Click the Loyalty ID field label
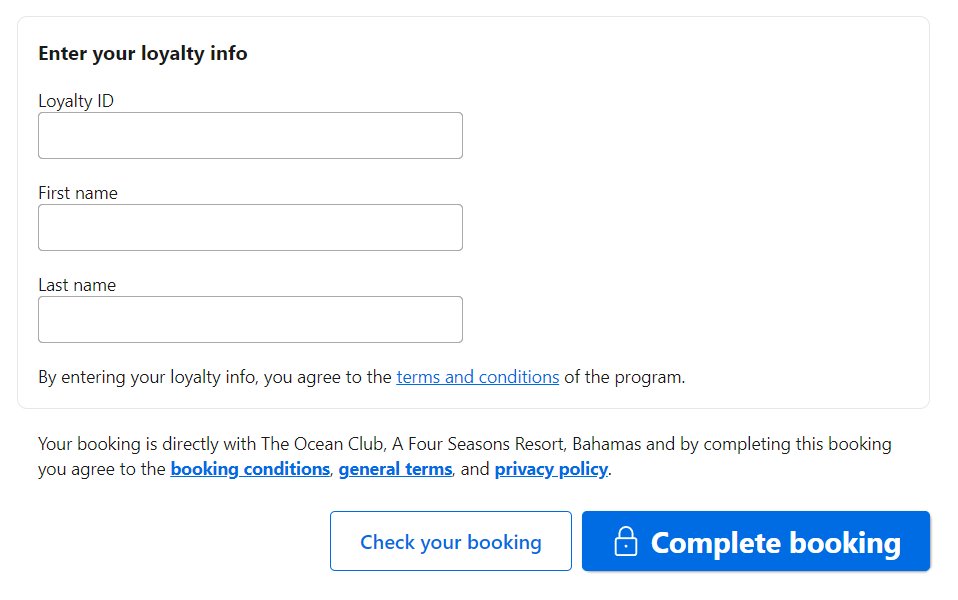 76,101
